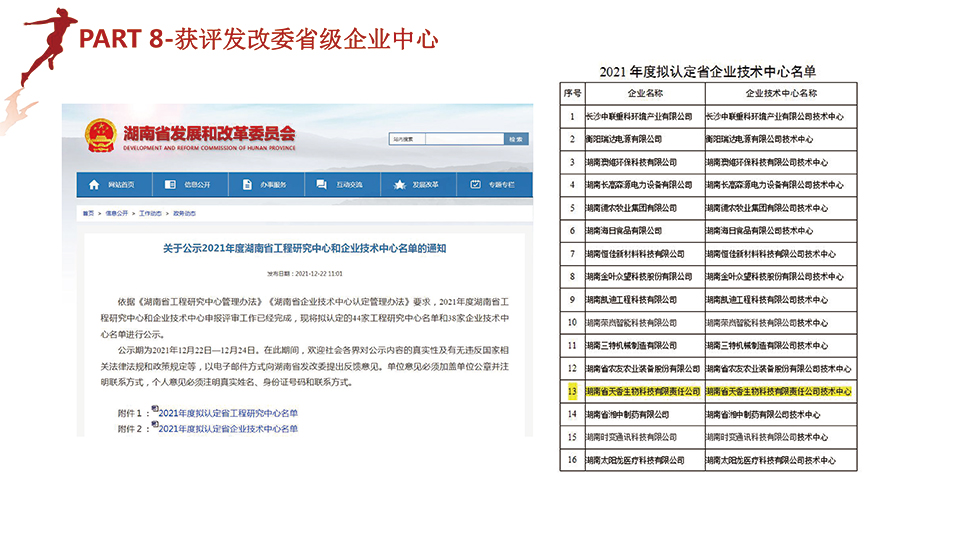Click the 发展改革 star icon

[x=399, y=185]
